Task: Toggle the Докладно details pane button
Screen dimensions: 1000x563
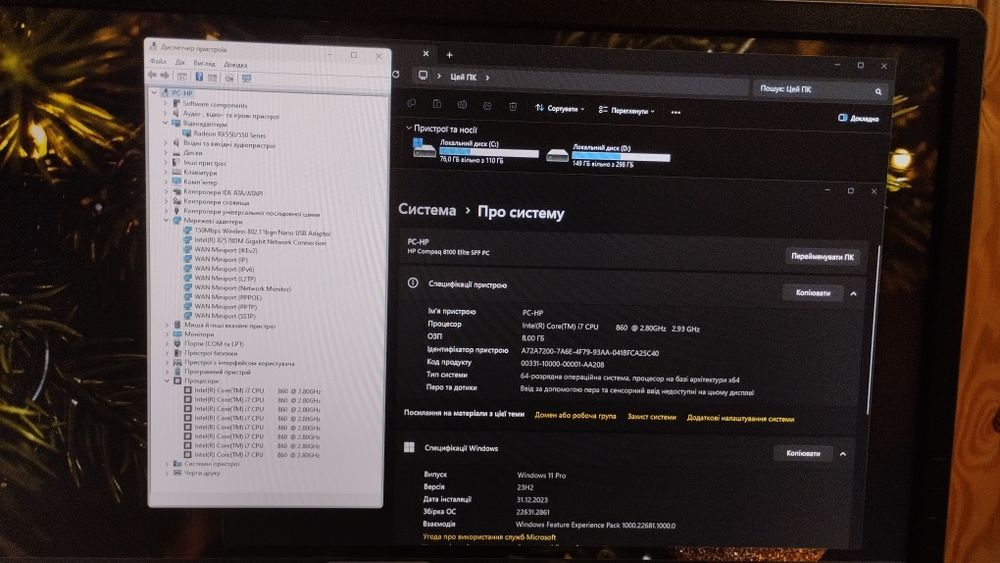Action: pos(858,118)
